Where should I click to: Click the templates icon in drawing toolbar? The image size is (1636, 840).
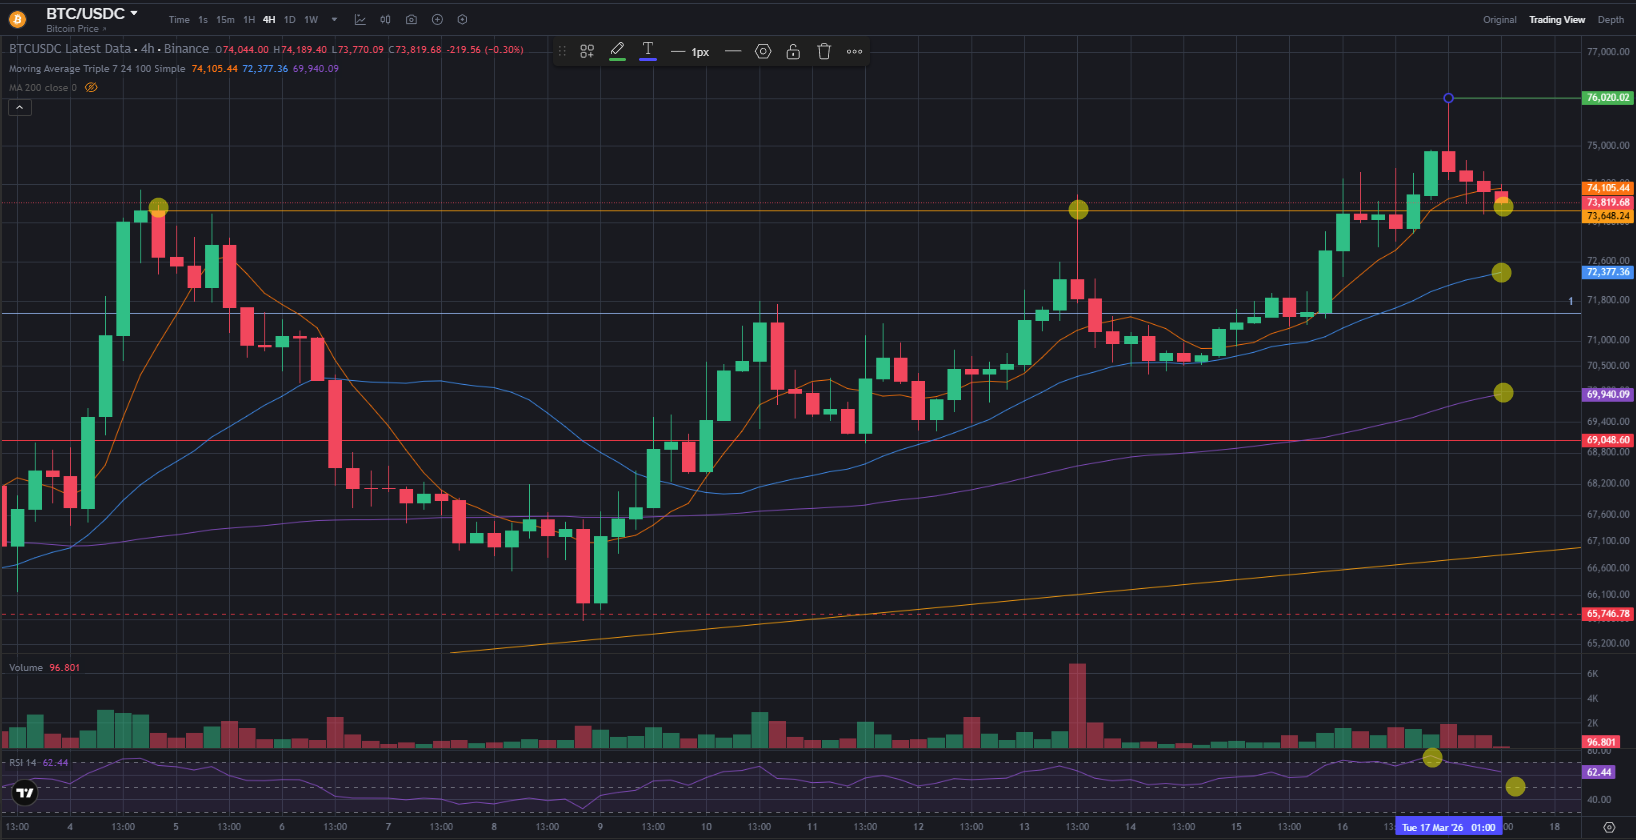tap(587, 51)
